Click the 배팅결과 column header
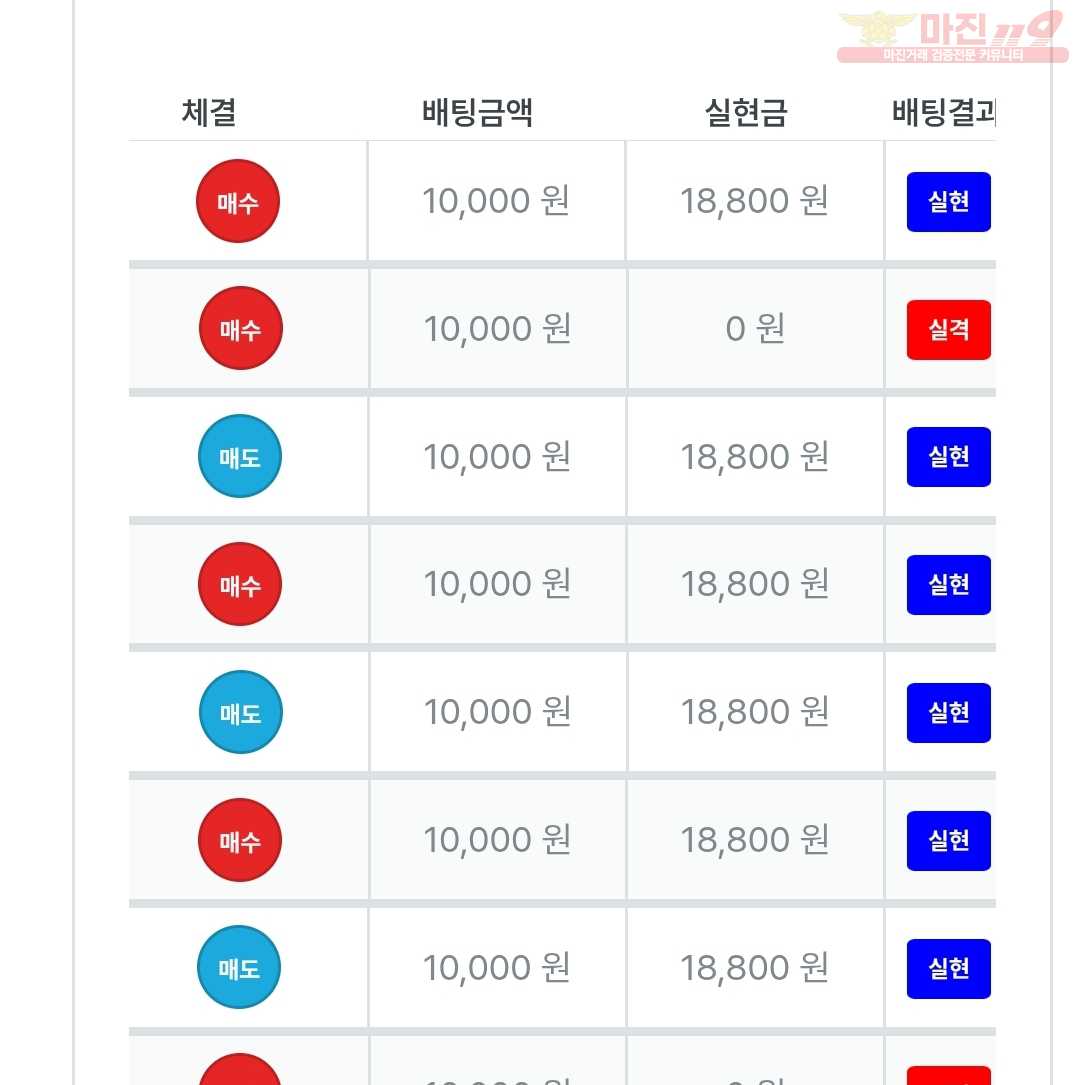Viewport: 1080px width, 1085px height. 943,113
